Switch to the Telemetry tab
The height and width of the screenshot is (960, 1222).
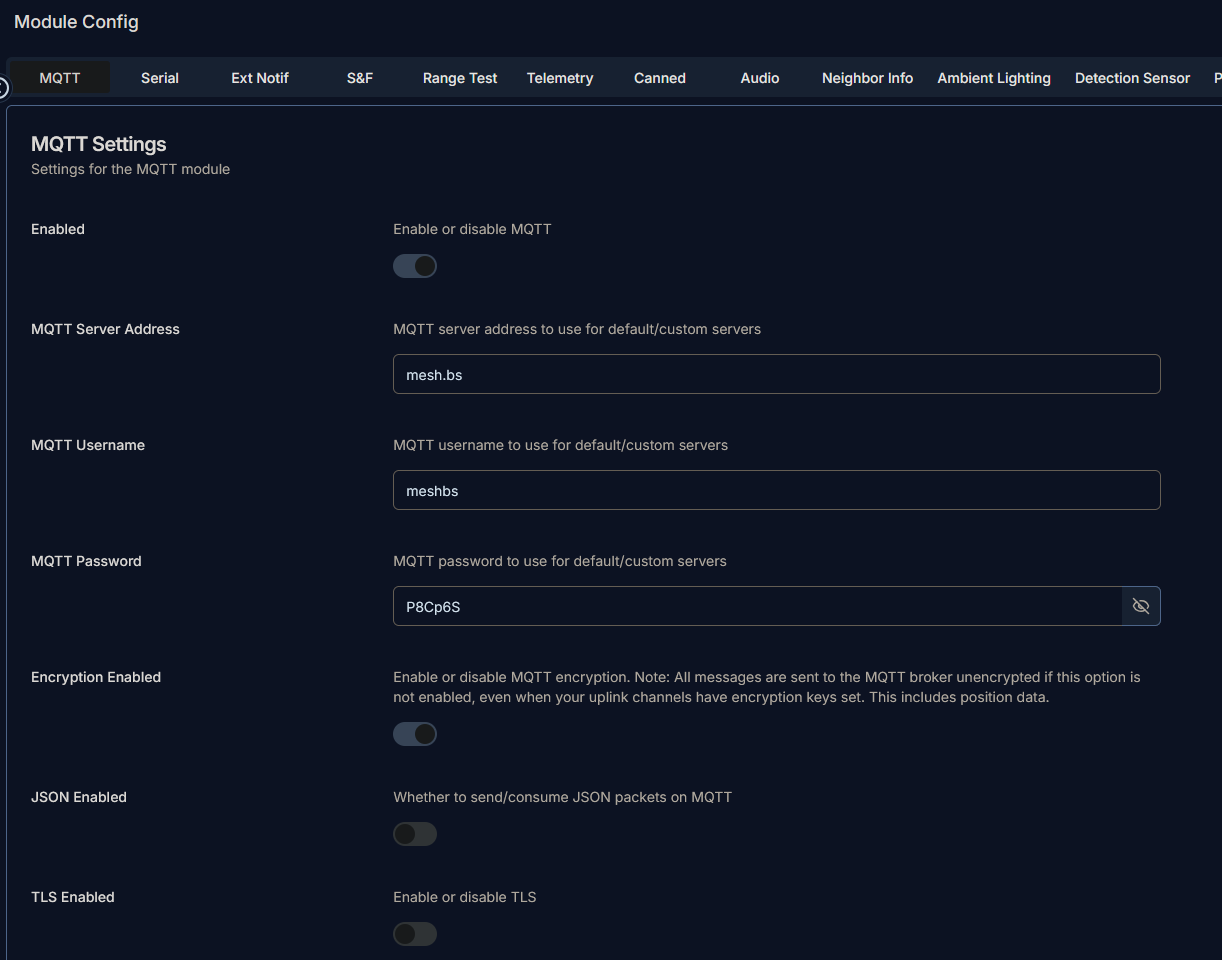[560, 78]
